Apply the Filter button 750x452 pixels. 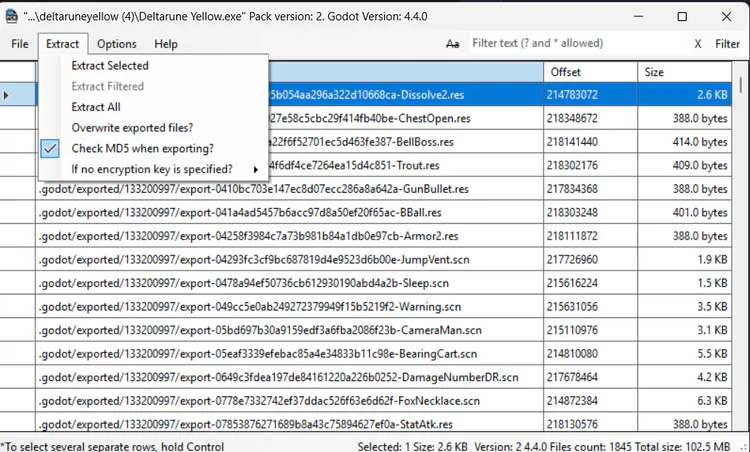click(x=728, y=44)
